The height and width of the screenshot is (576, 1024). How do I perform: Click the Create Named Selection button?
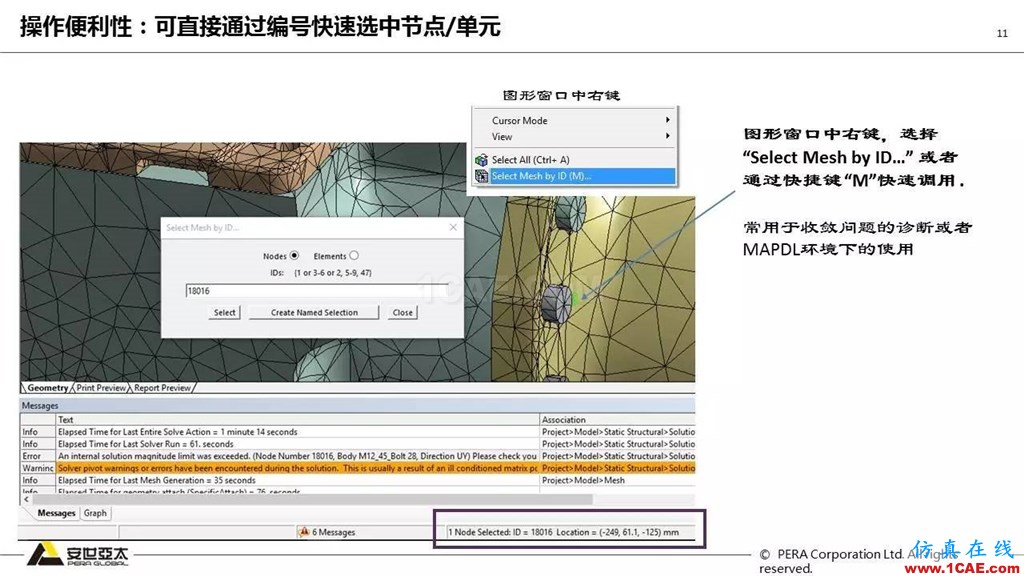(x=314, y=312)
